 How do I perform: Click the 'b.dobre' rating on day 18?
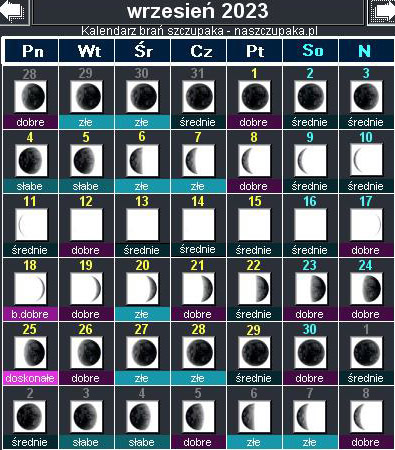30,314
